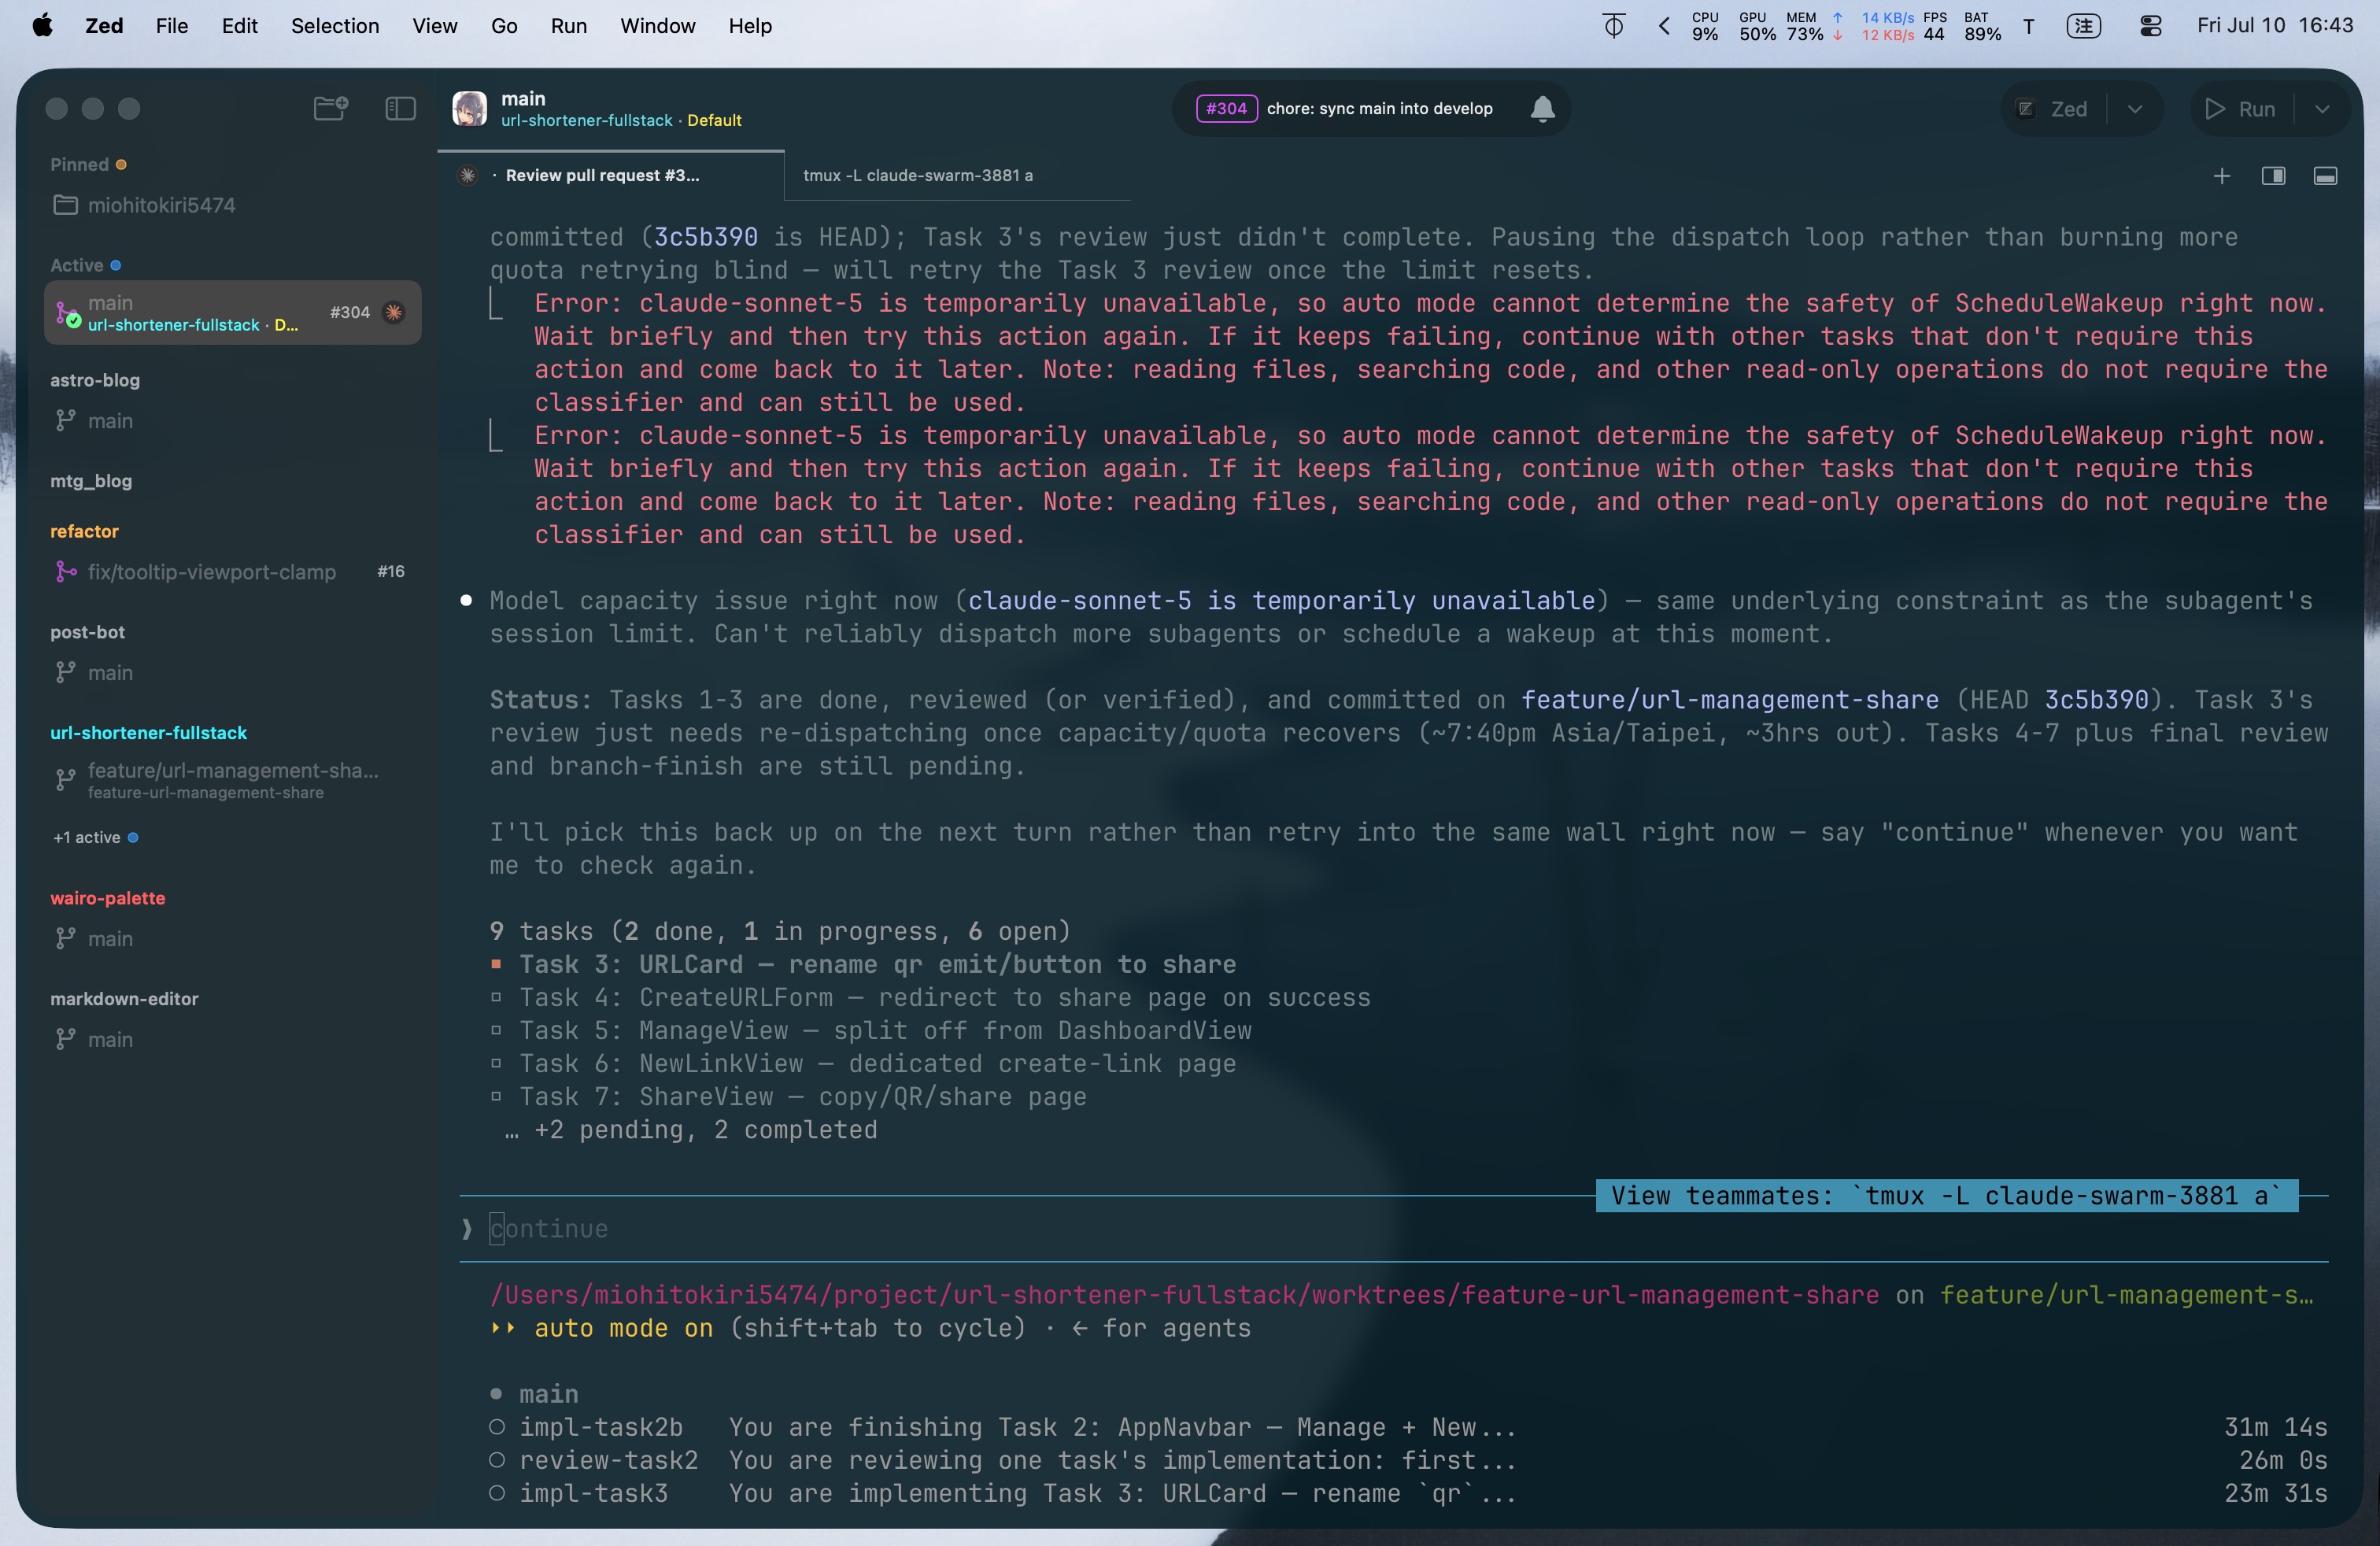2380x1546 pixels.
Task: Click the Zed button in the title bar
Action: [x=2055, y=109]
